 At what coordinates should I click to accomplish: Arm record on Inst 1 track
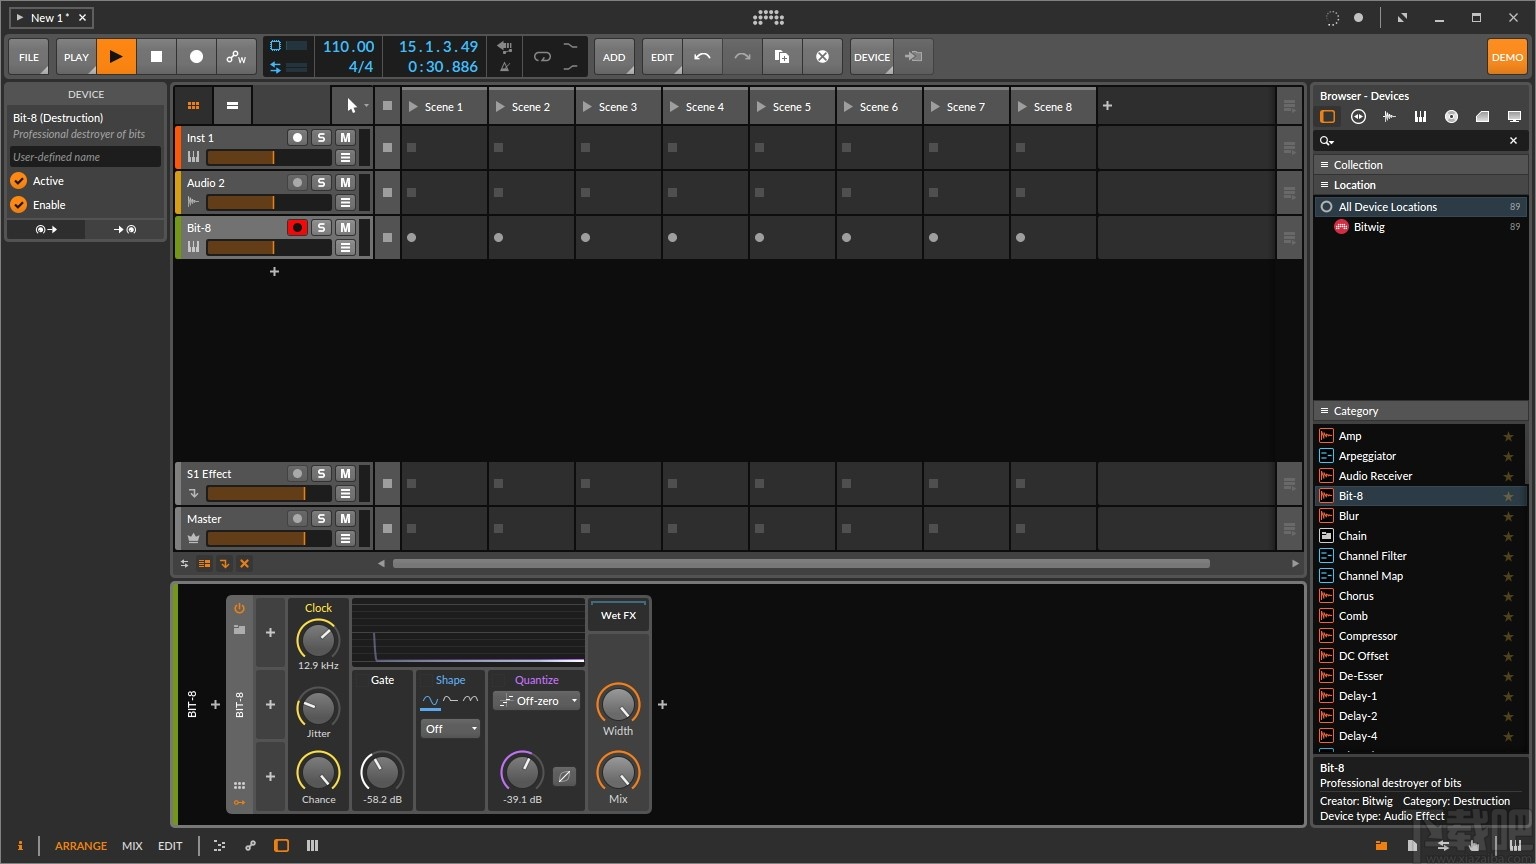pos(297,137)
